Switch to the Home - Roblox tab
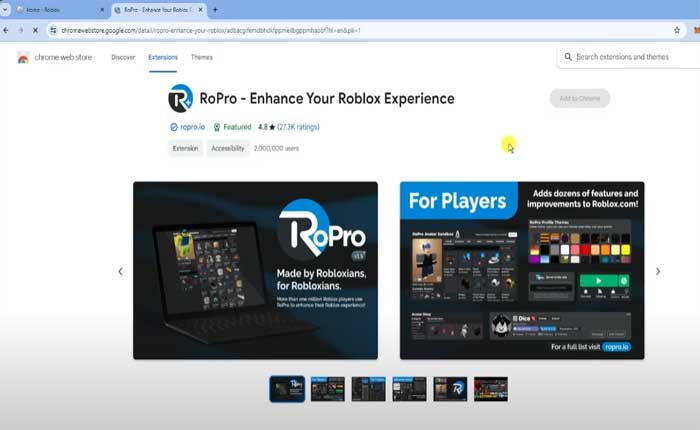The image size is (700, 430). point(60,9)
